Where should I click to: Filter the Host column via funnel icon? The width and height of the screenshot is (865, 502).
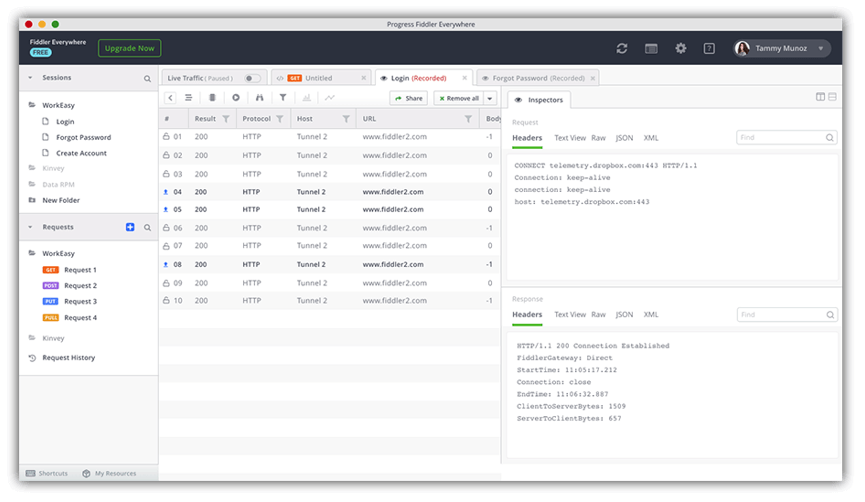click(x=346, y=119)
